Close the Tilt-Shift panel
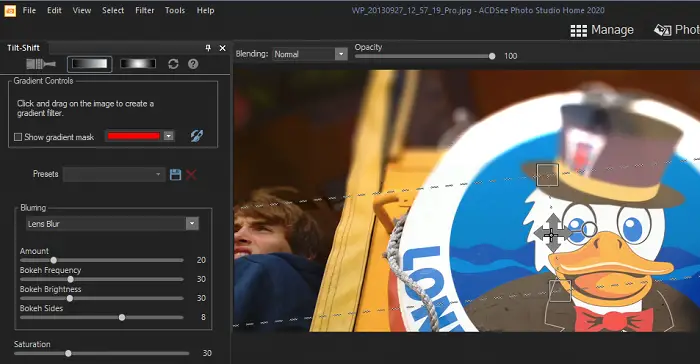The height and width of the screenshot is (364, 700). pos(222,48)
